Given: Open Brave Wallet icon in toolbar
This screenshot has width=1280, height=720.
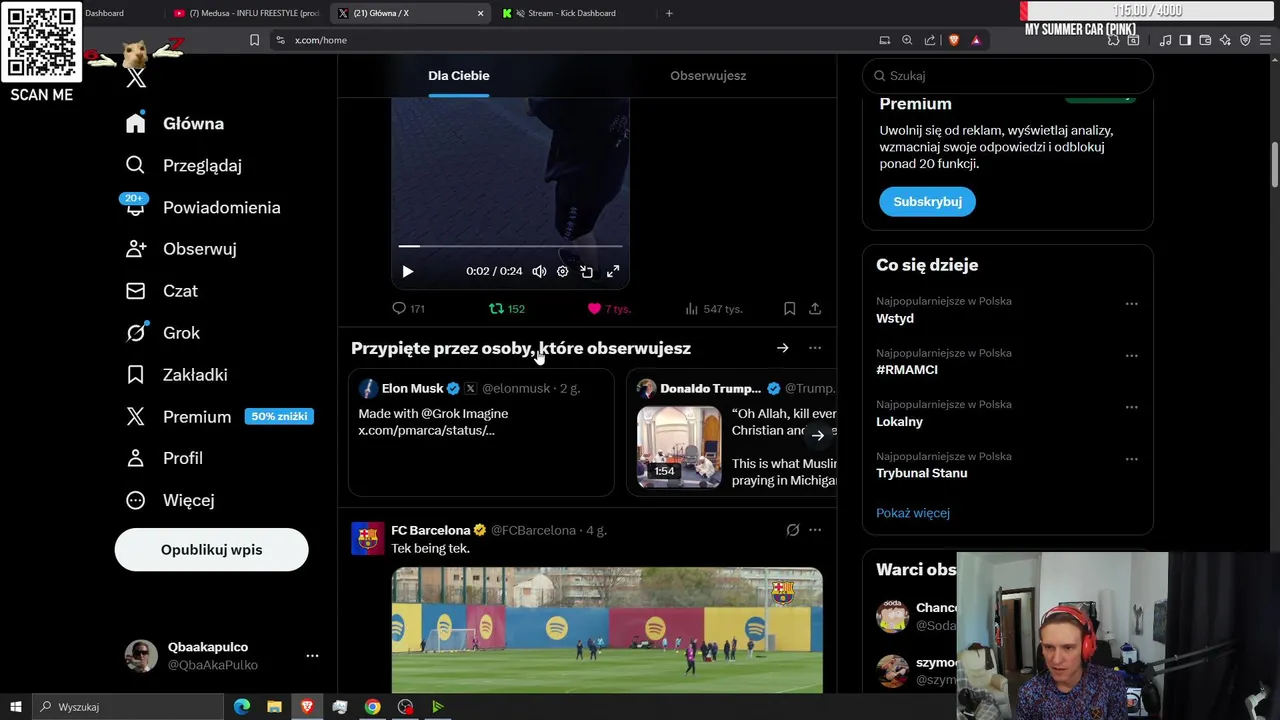Looking at the screenshot, I should coord(1205,40).
